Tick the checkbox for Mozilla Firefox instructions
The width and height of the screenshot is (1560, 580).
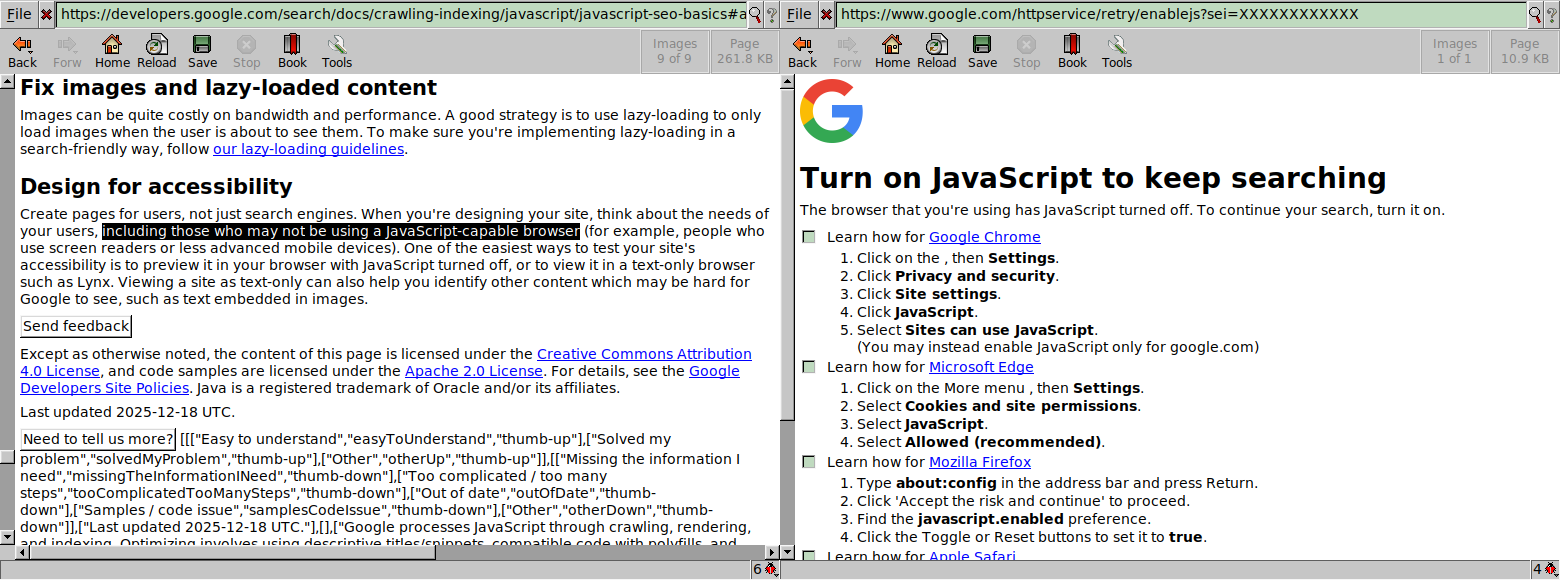click(808, 462)
